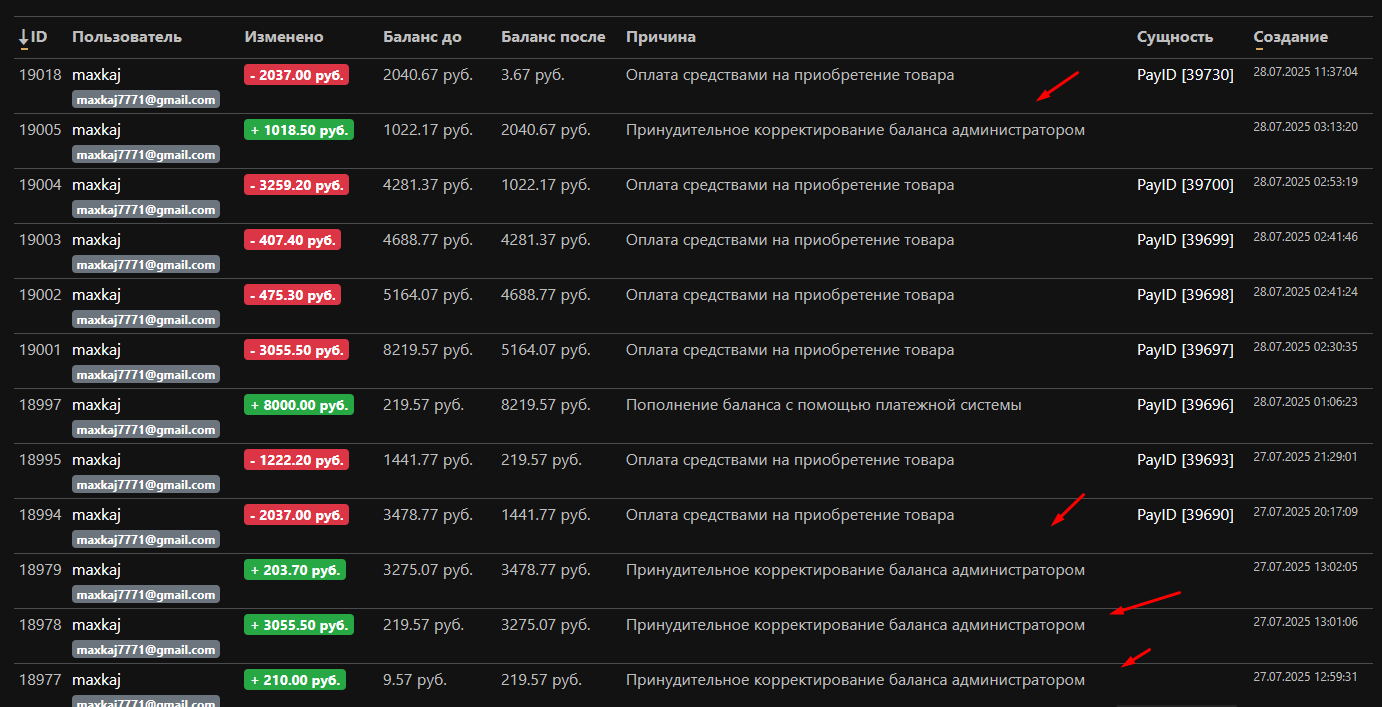
Task: Click the timestamp 28.07.2025 03:13:20
Action: [x=1306, y=127]
